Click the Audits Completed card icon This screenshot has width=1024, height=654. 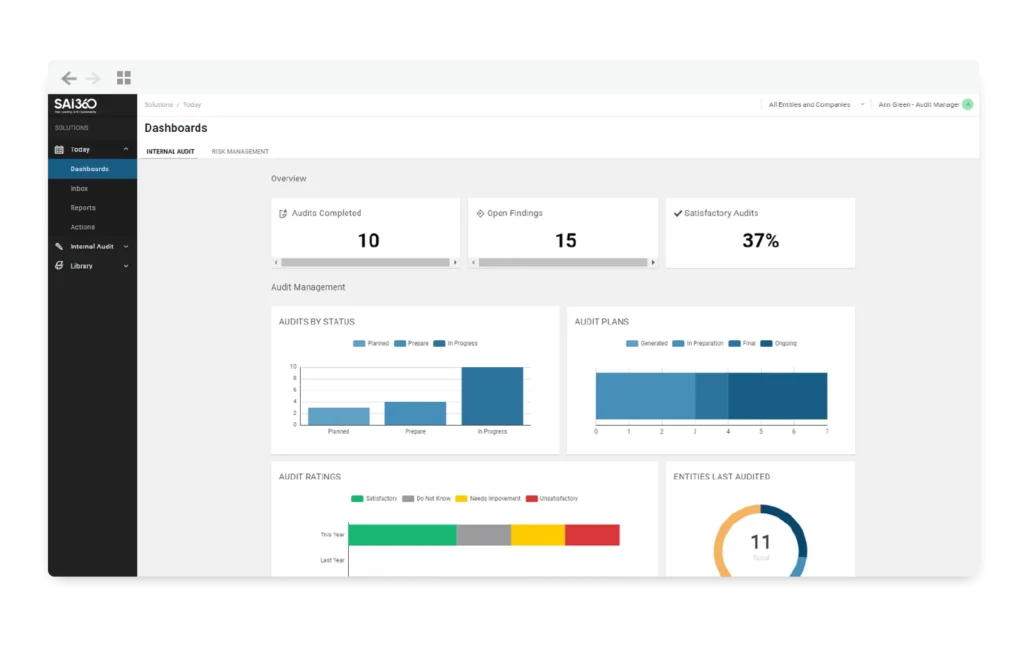point(282,212)
